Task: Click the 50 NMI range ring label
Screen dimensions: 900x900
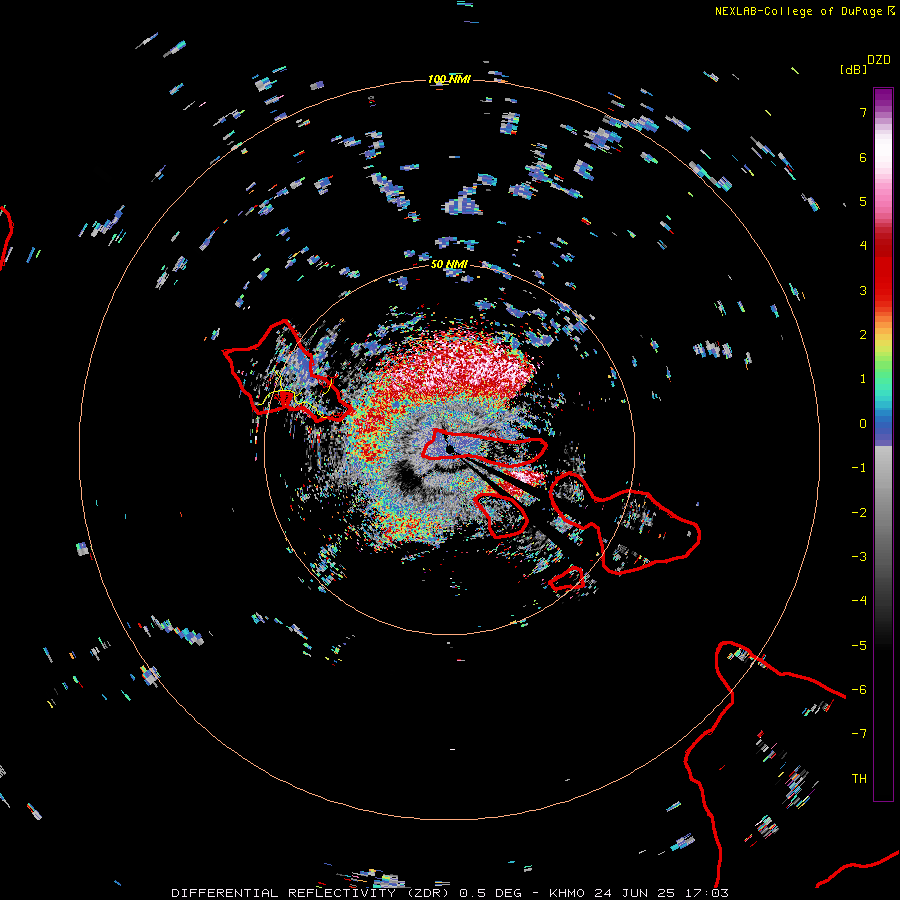Action: click(449, 264)
